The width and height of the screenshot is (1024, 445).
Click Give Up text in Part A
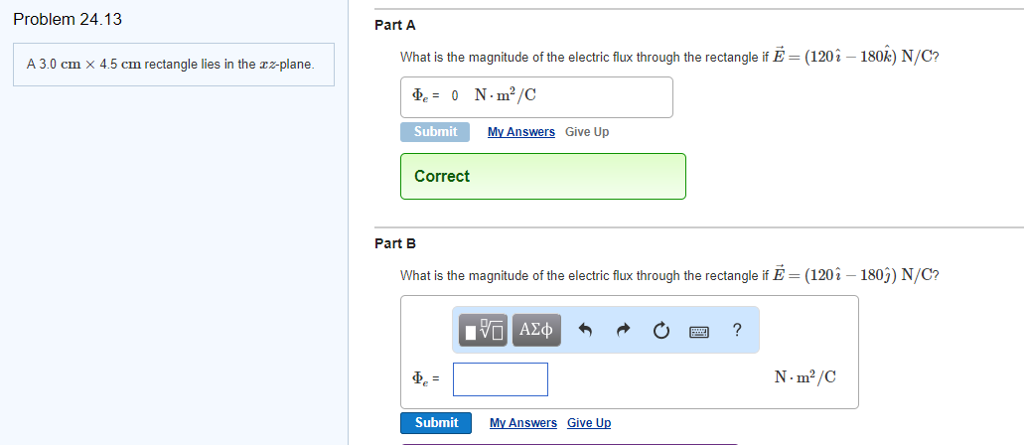[x=587, y=132]
